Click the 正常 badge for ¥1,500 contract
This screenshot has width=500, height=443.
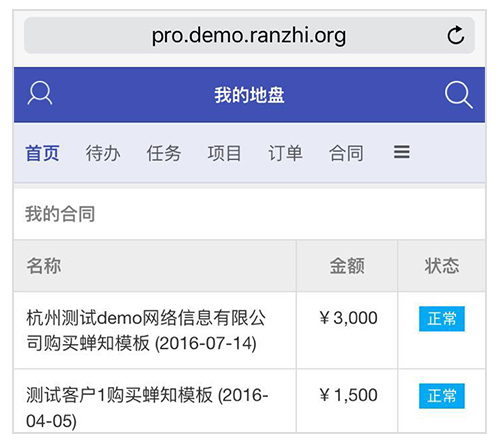click(x=442, y=396)
